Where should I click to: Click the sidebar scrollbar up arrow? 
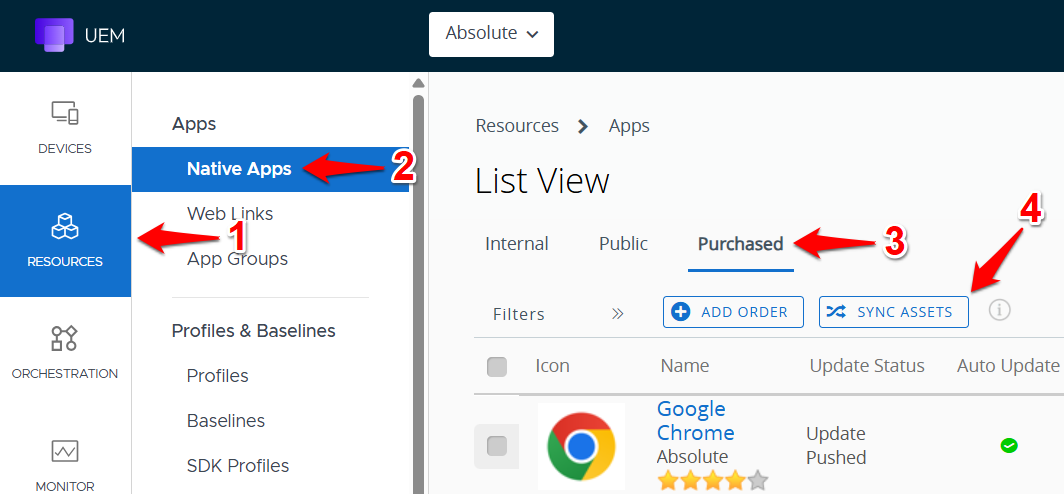point(419,83)
